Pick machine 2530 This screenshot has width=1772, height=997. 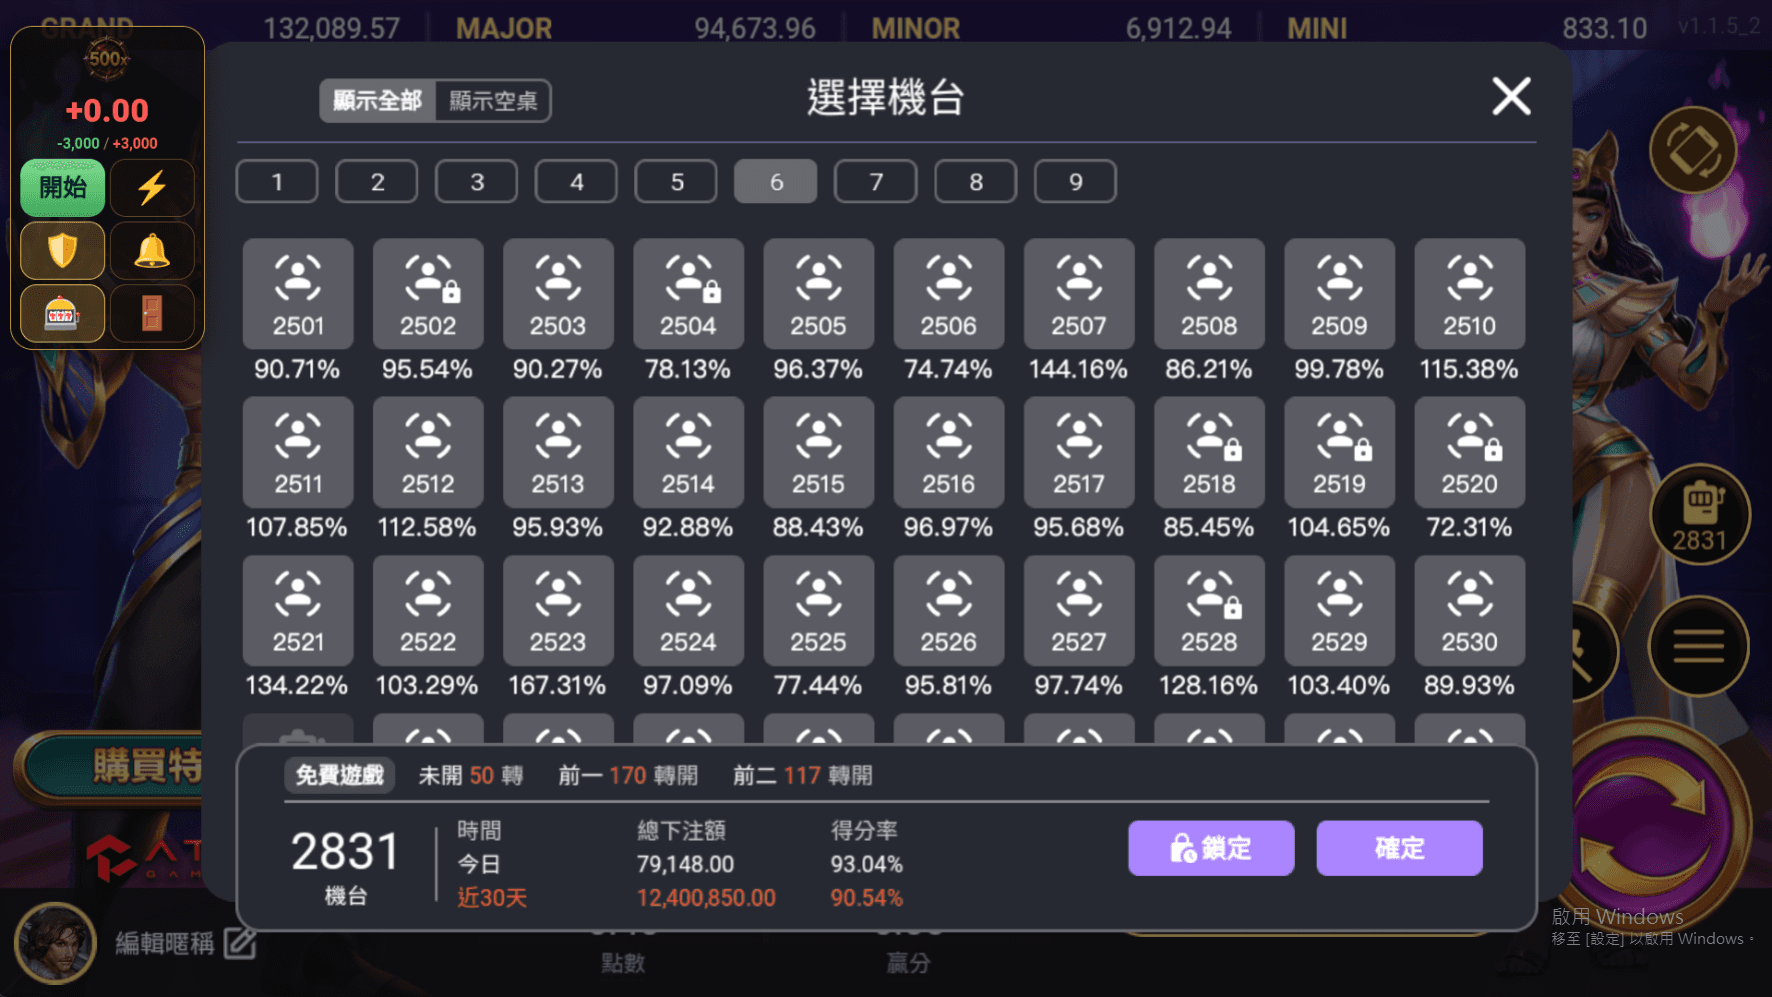(1470, 610)
